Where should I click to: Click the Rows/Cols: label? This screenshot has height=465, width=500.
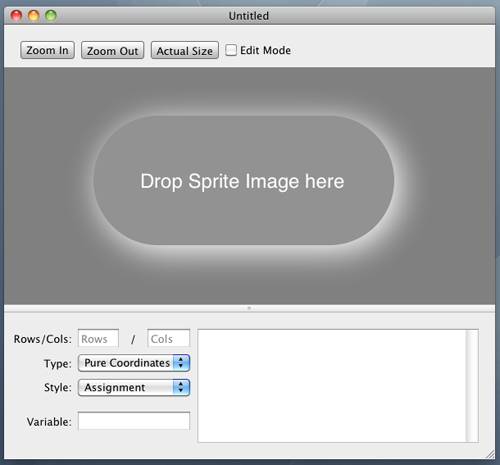click(43, 339)
